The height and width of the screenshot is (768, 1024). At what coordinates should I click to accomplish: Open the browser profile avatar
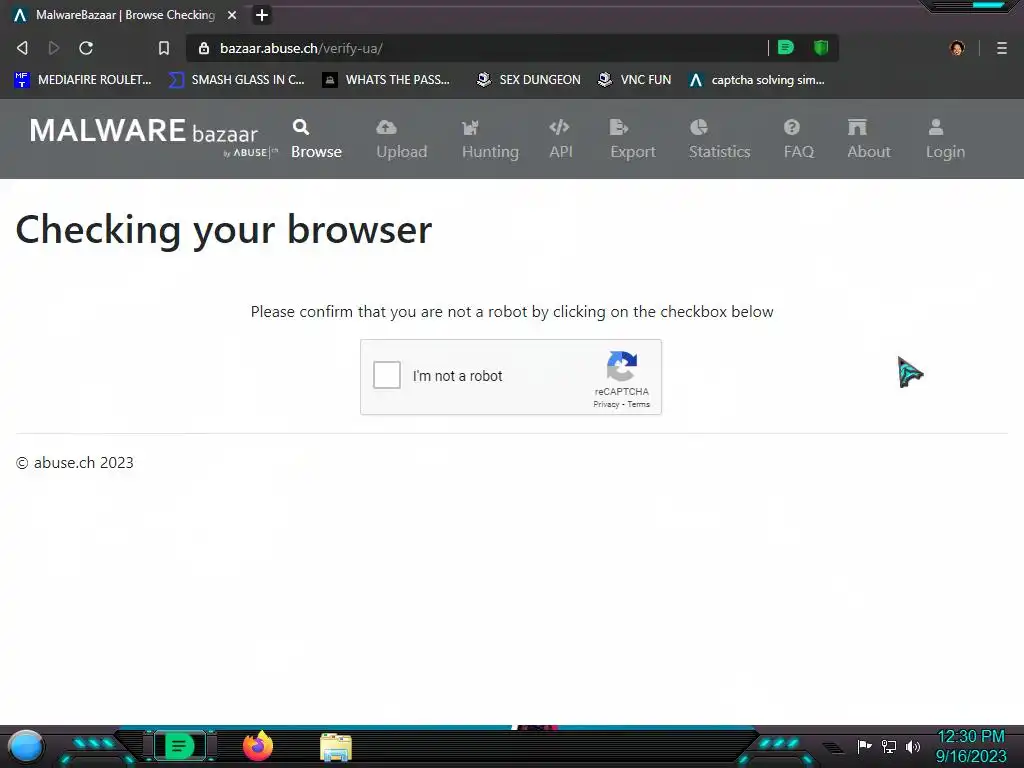pyautogui.click(x=957, y=48)
